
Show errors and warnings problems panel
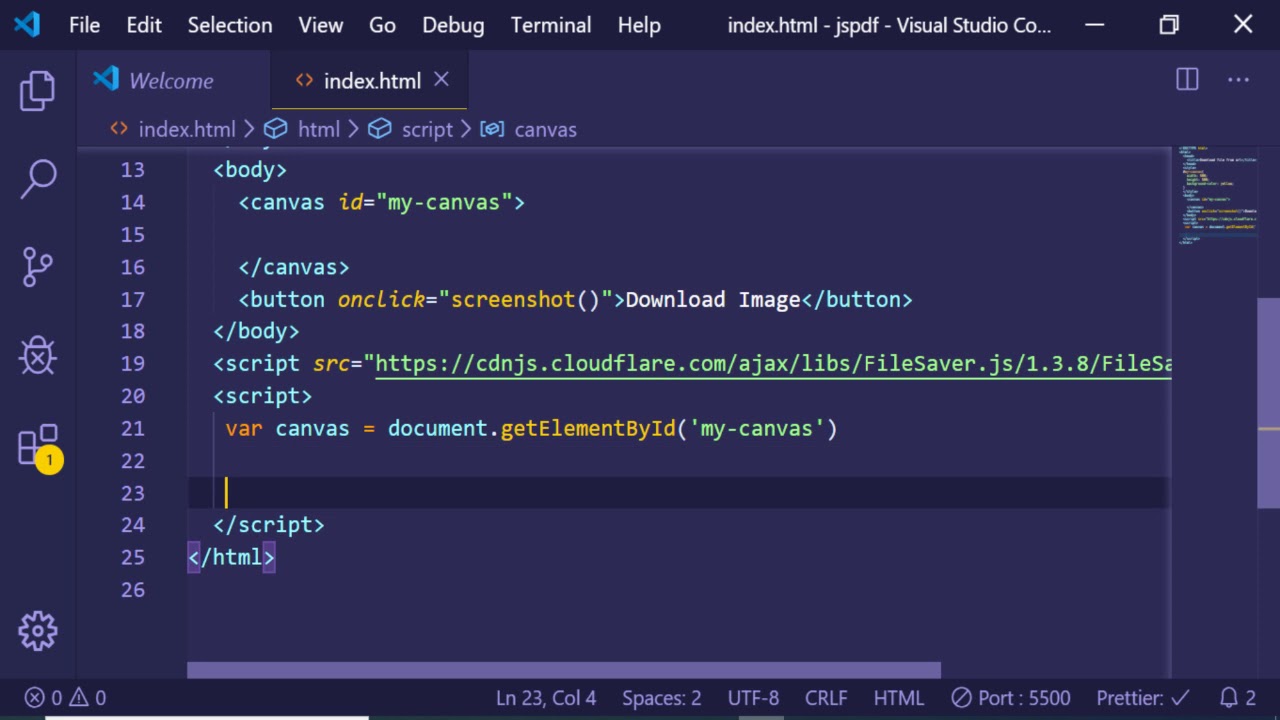pyautogui.click(x=66, y=698)
